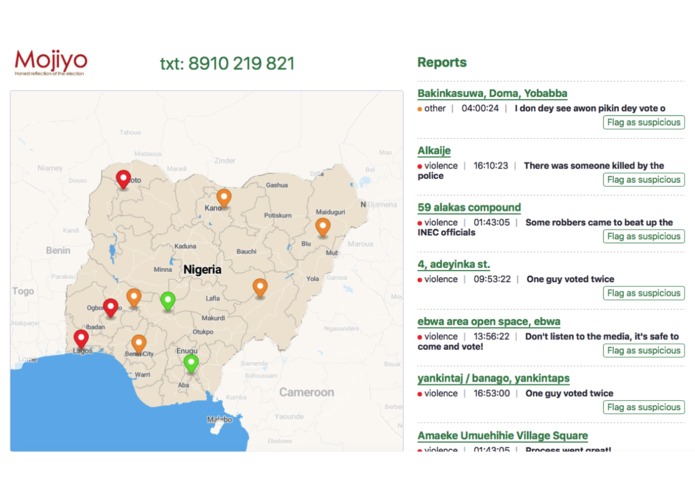Click the red map pin at Ogbomosho
The height and width of the screenshot is (494, 695).
point(110,308)
